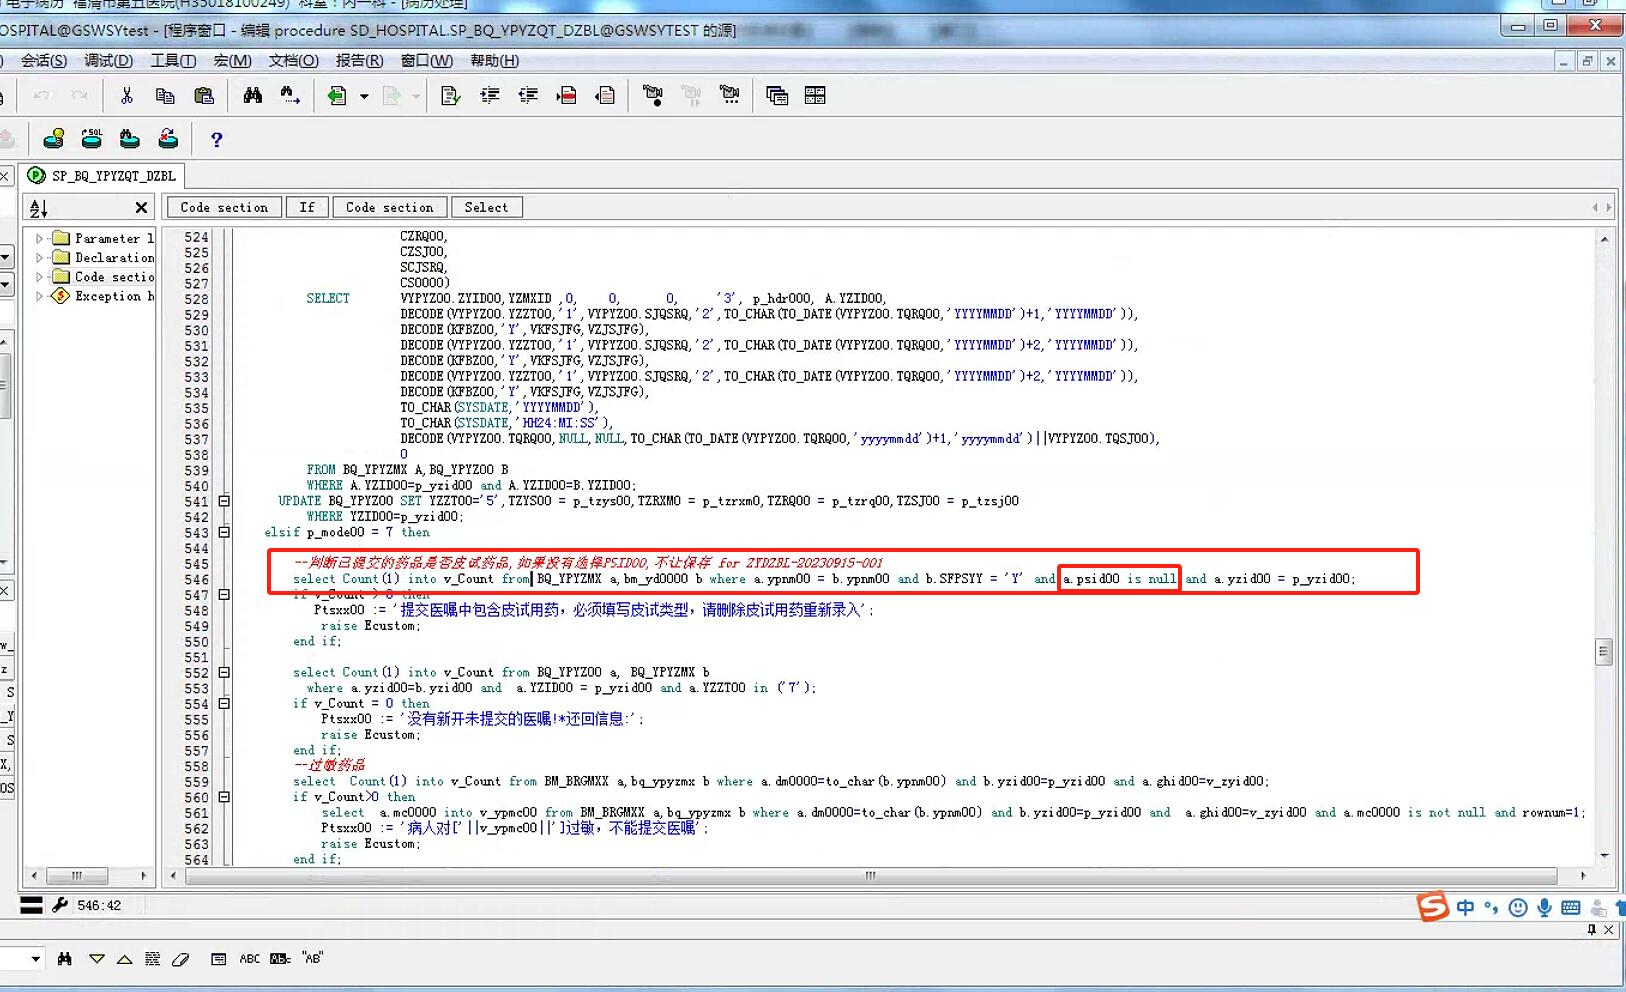This screenshot has width=1626, height=992.
Task: Click the Paste clipboard icon
Action: click(x=204, y=96)
